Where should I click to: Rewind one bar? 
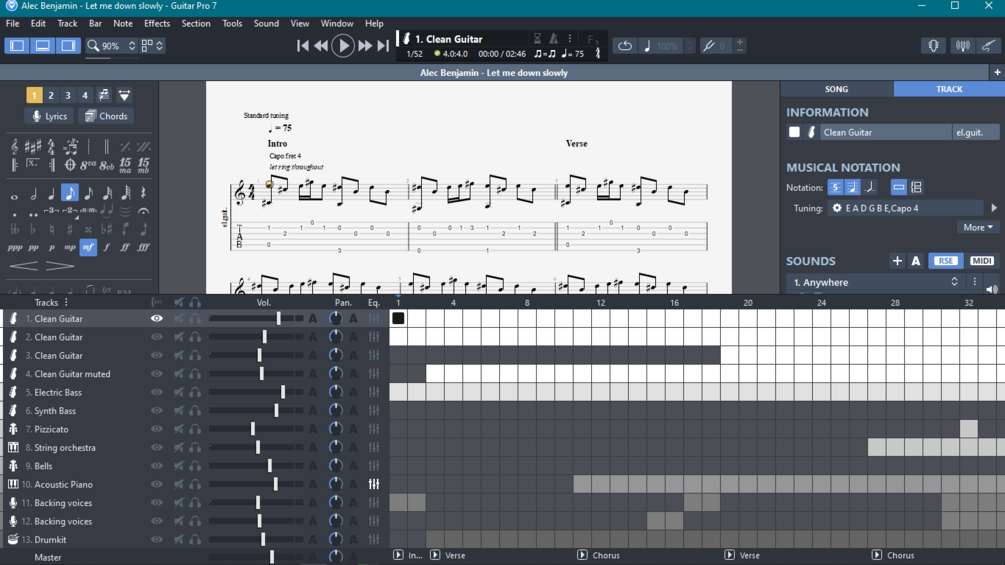coord(321,45)
